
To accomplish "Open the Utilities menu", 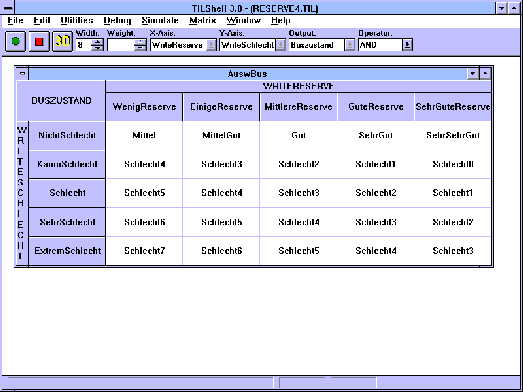I will (77, 21).
